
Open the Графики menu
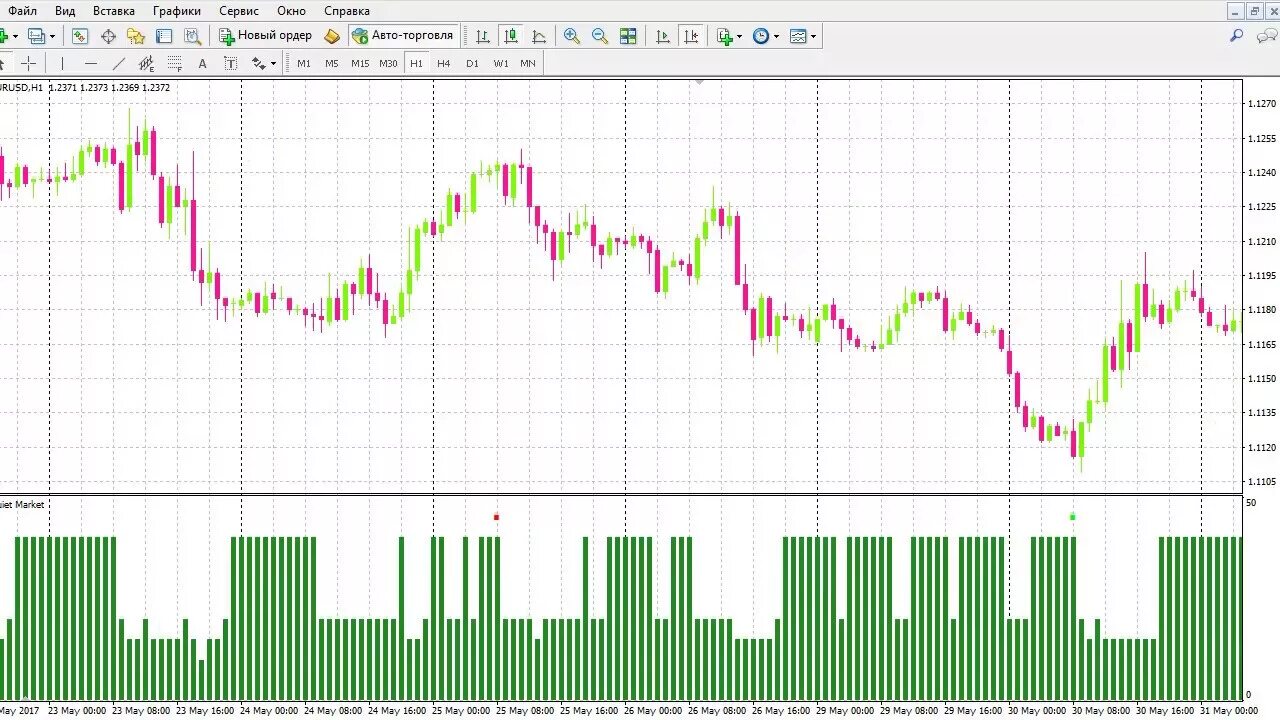tap(177, 11)
